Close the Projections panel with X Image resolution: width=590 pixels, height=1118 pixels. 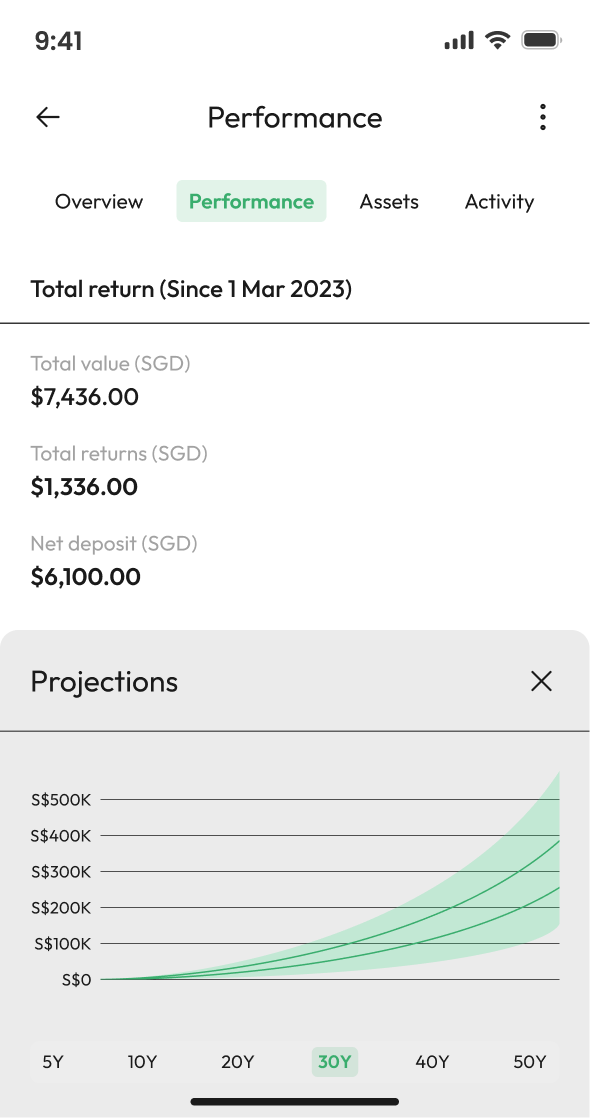point(541,681)
